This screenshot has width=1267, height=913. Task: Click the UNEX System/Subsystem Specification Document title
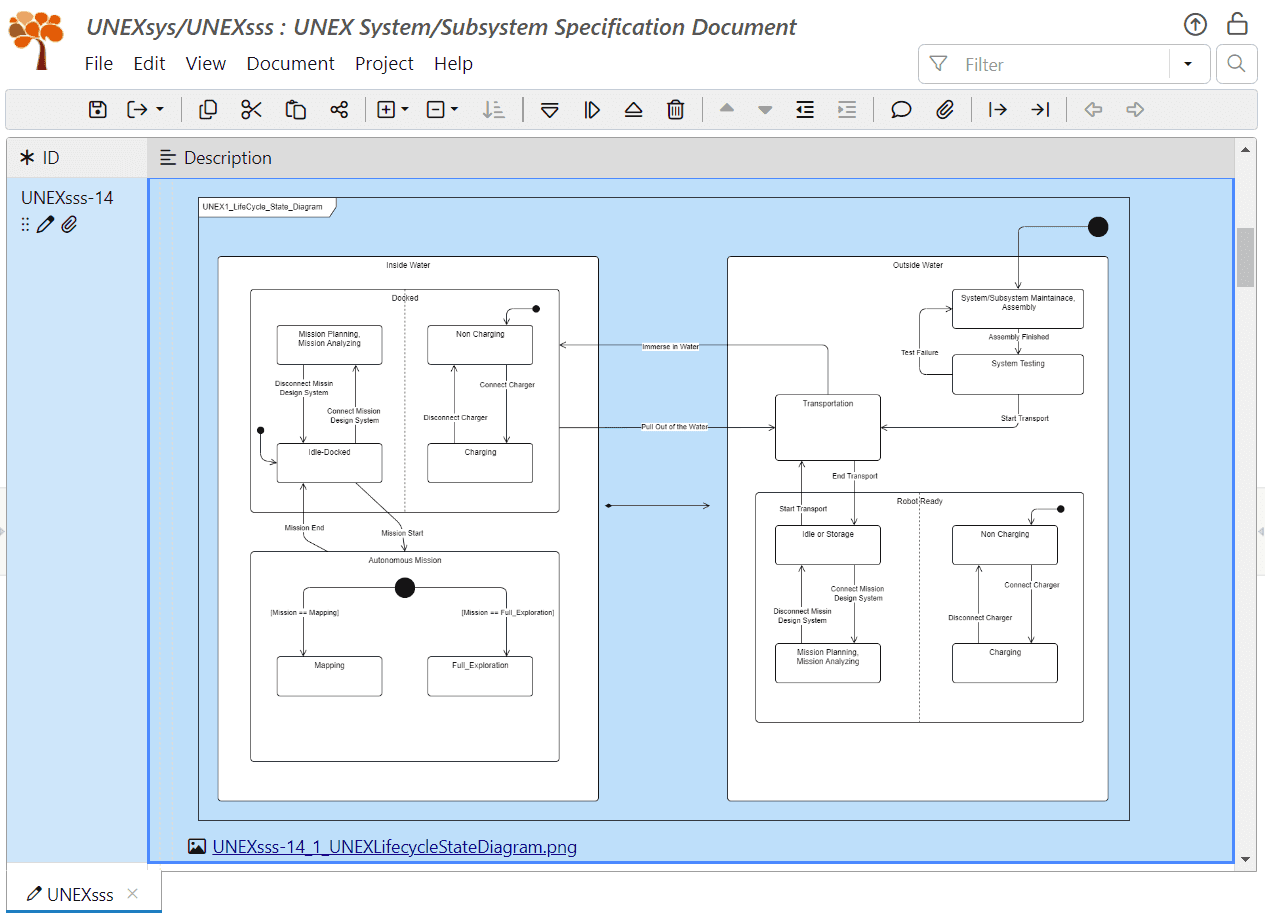[441, 27]
